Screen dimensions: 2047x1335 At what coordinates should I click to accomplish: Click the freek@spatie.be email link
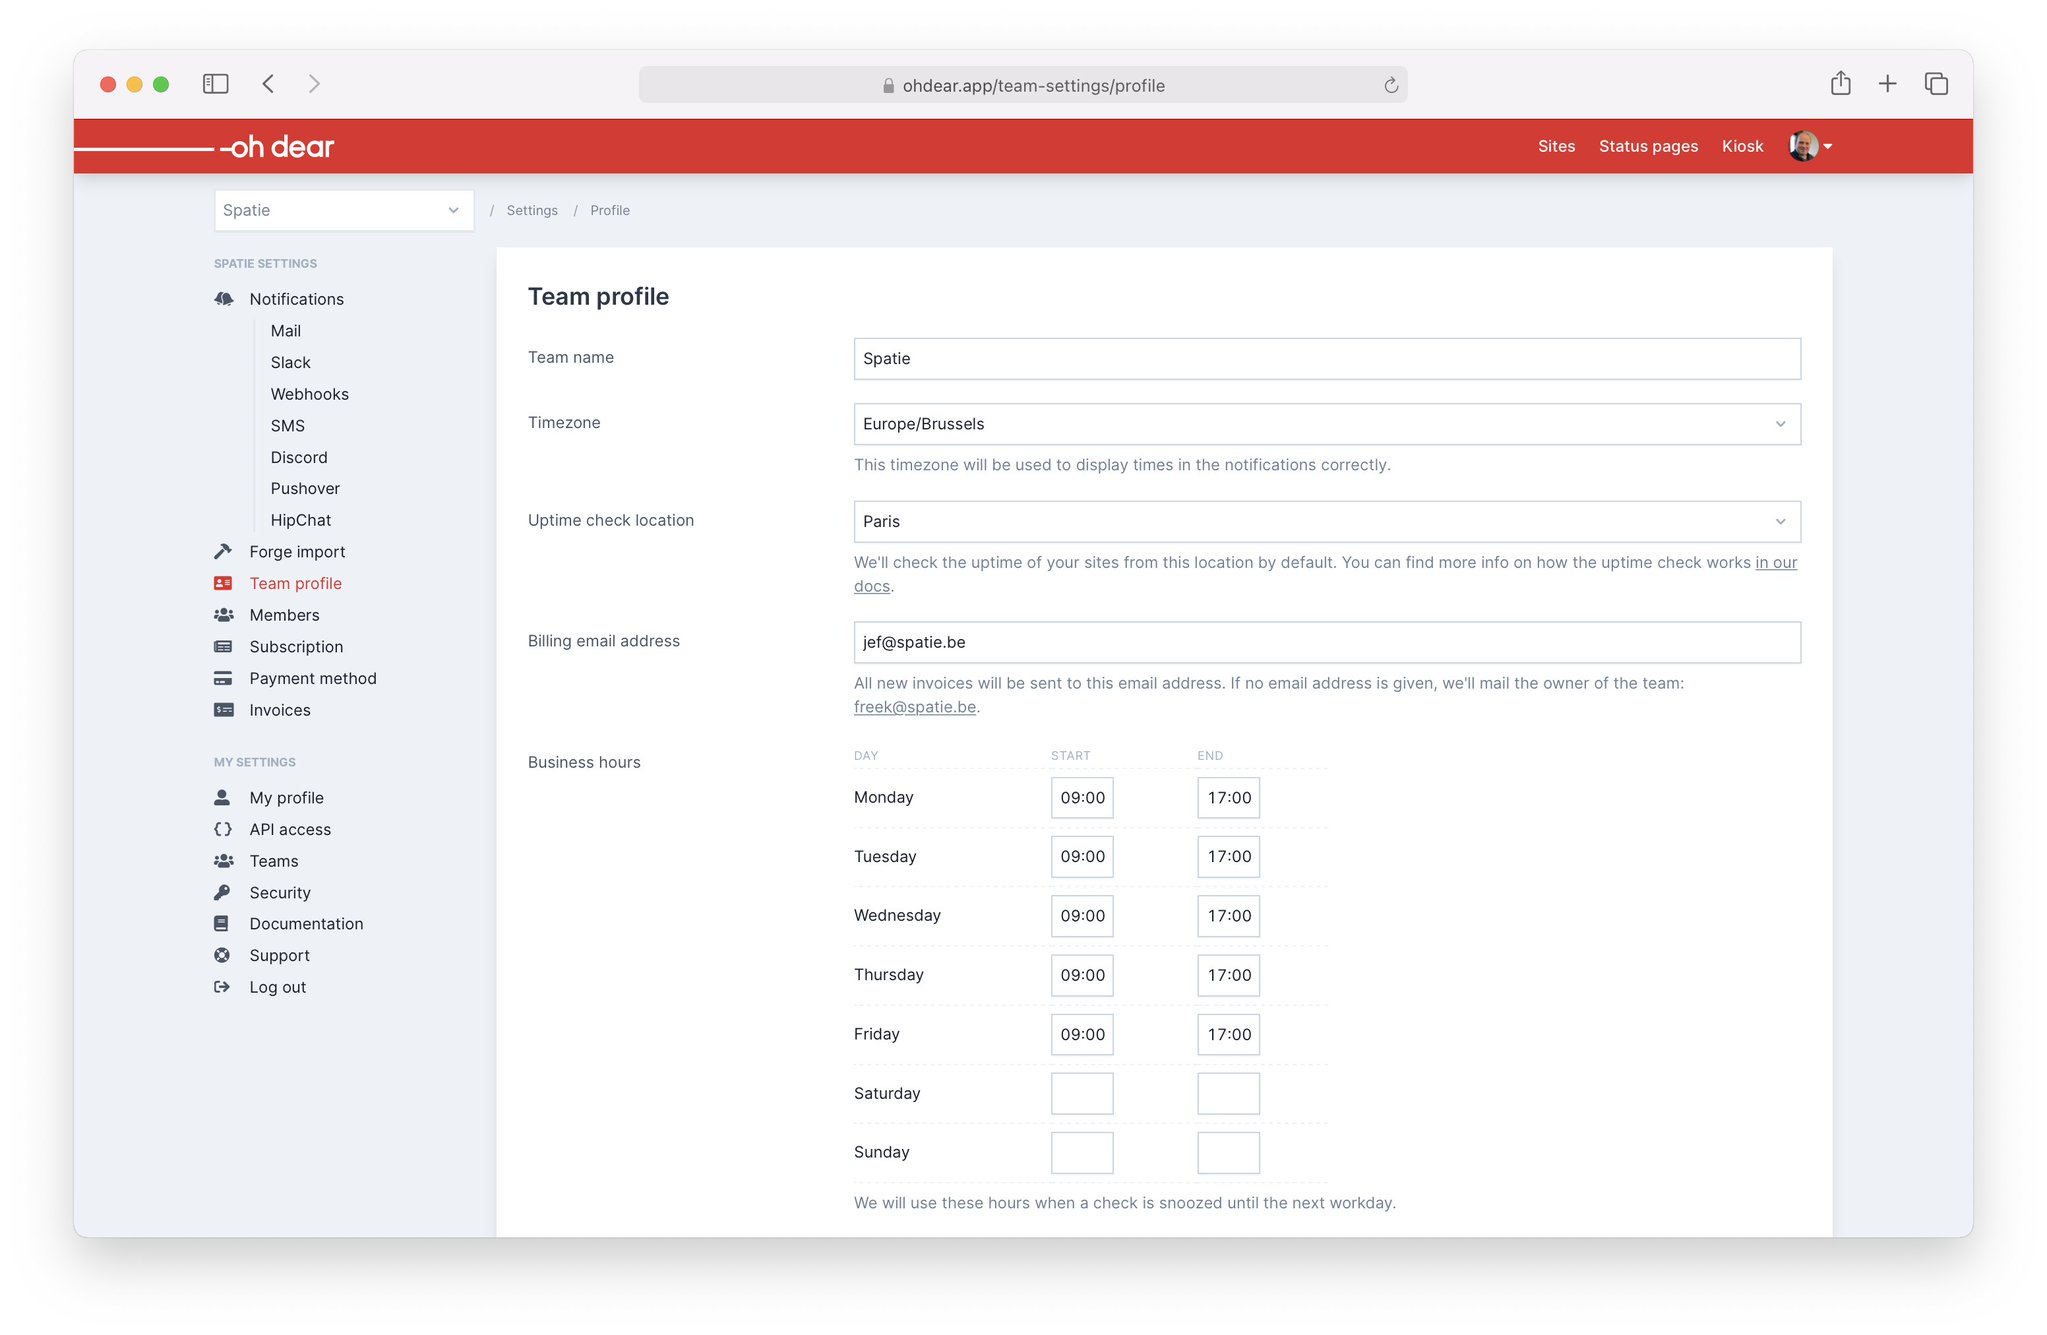(x=914, y=707)
